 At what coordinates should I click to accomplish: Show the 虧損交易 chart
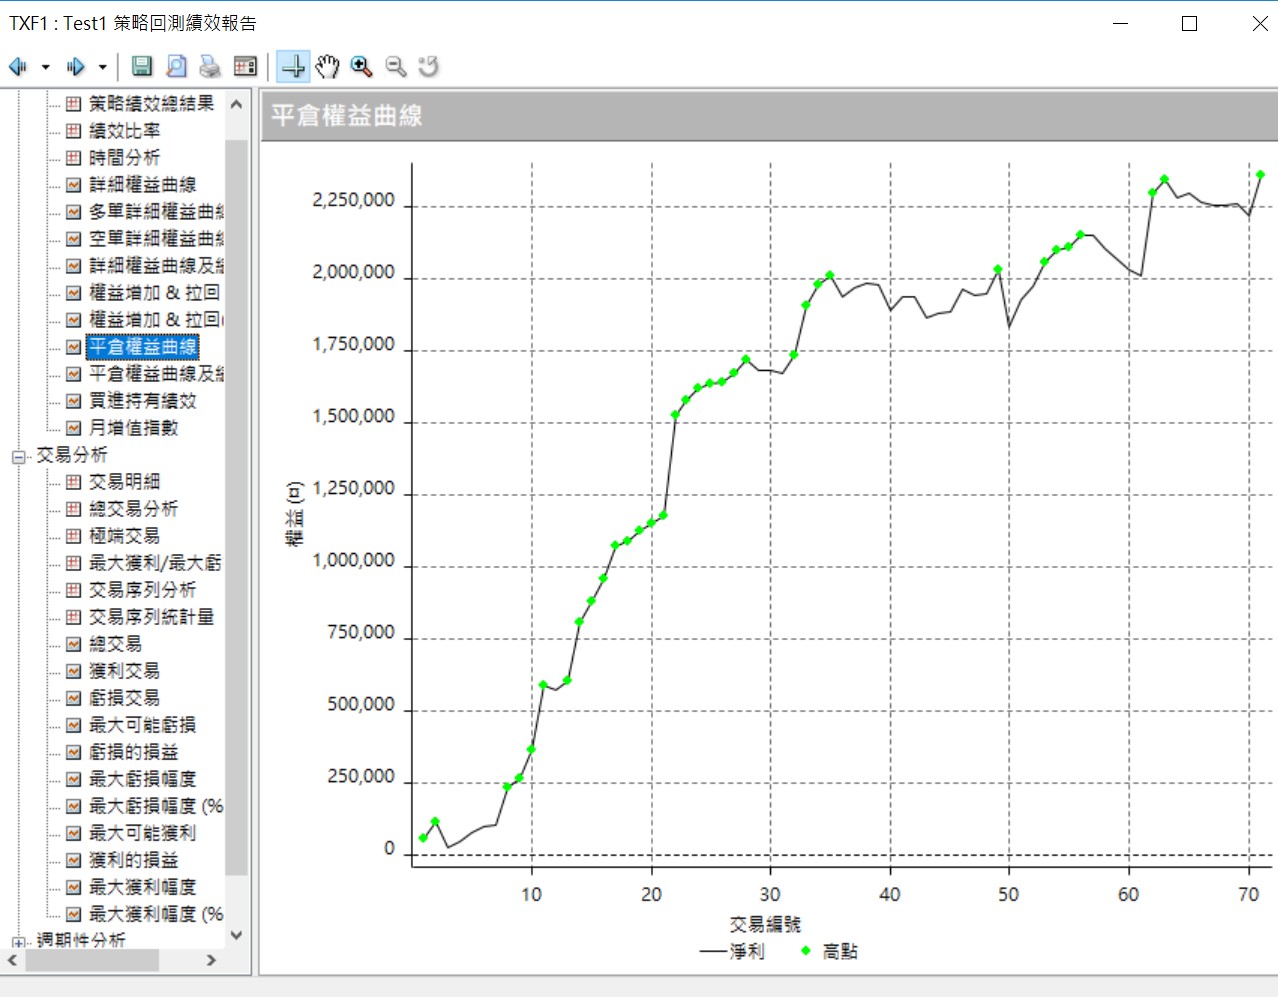(x=124, y=697)
